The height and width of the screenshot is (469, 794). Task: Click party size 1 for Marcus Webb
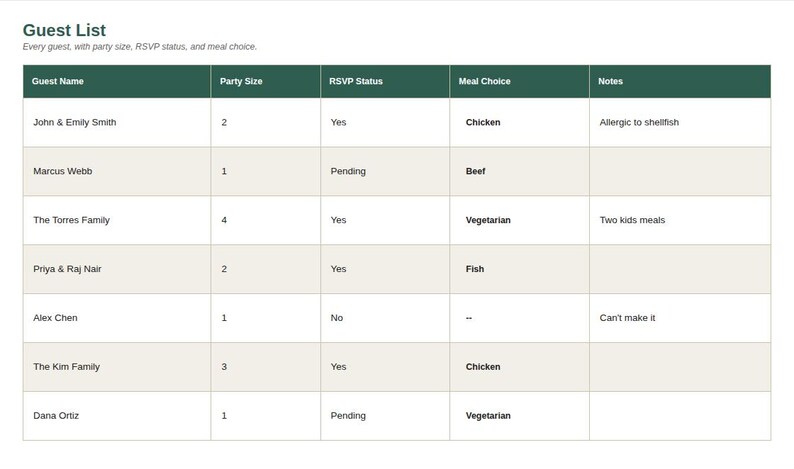[266, 171]
